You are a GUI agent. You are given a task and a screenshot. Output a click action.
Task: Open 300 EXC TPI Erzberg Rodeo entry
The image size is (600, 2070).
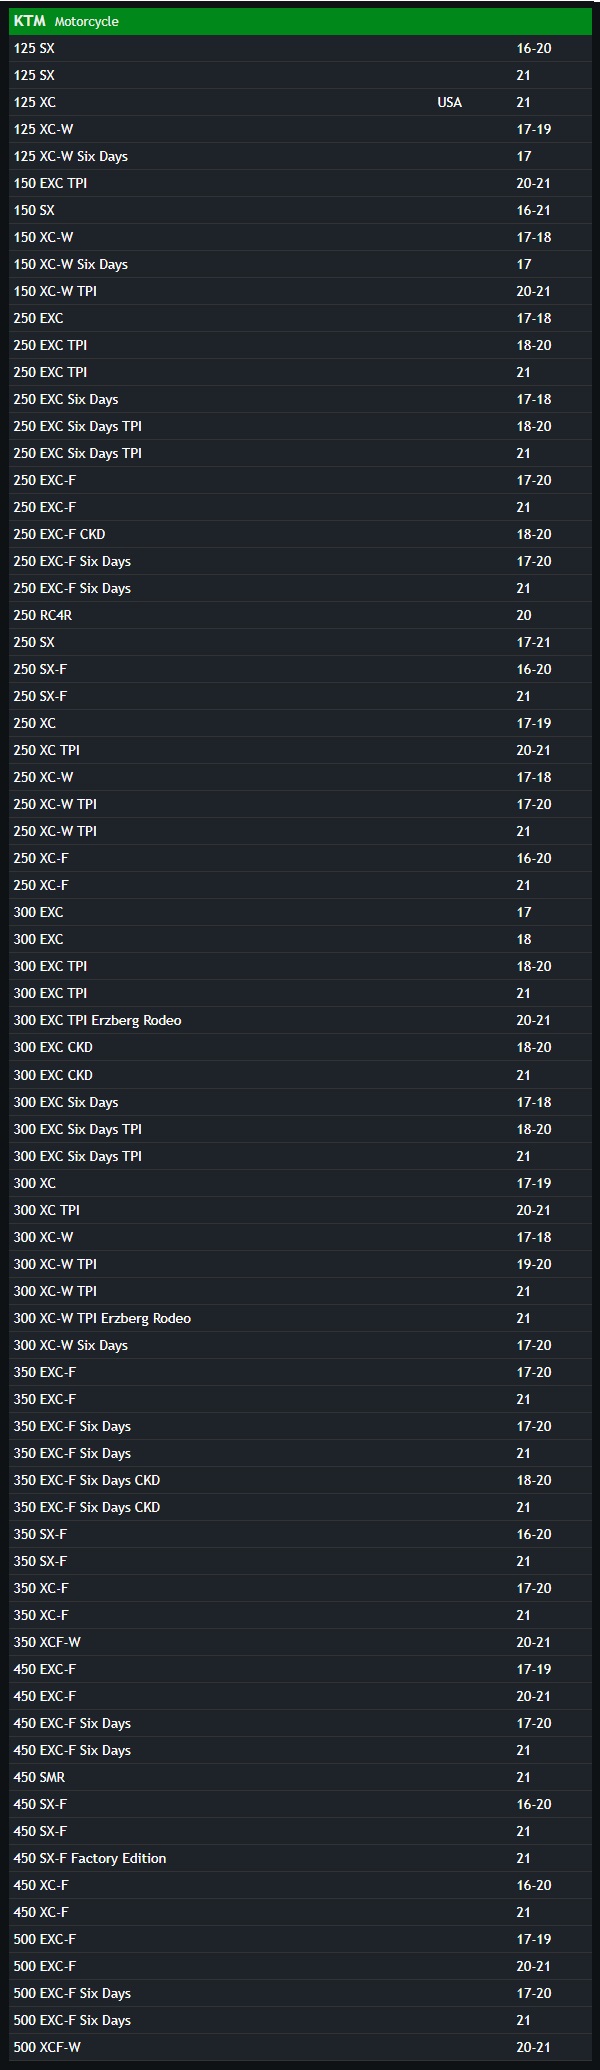97,1020
